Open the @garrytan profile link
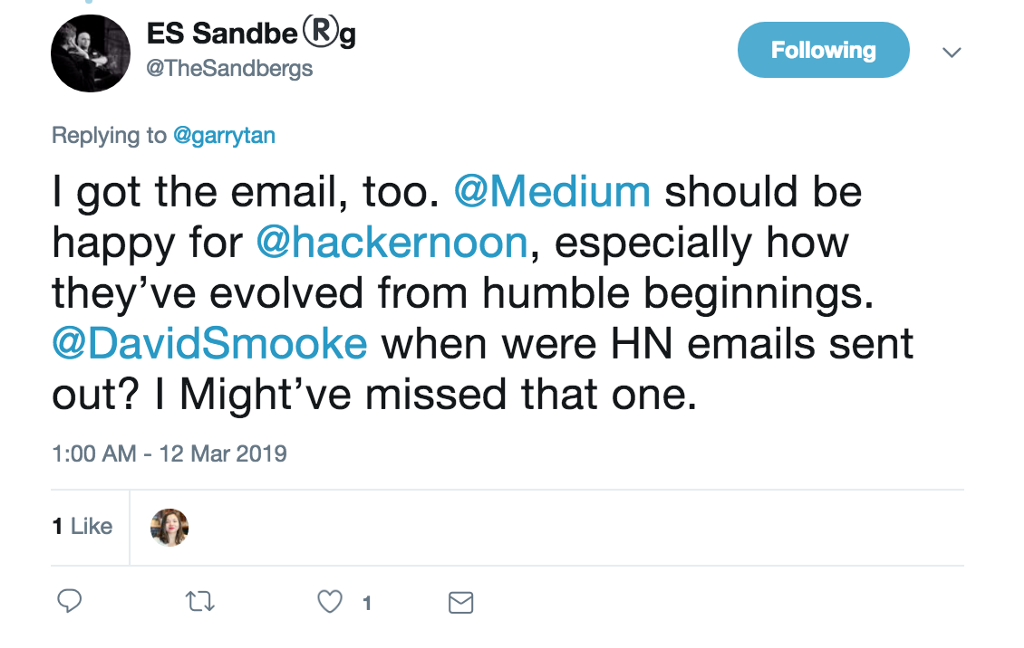Screen dimensions: 1024x648 [x=224, y=135]
